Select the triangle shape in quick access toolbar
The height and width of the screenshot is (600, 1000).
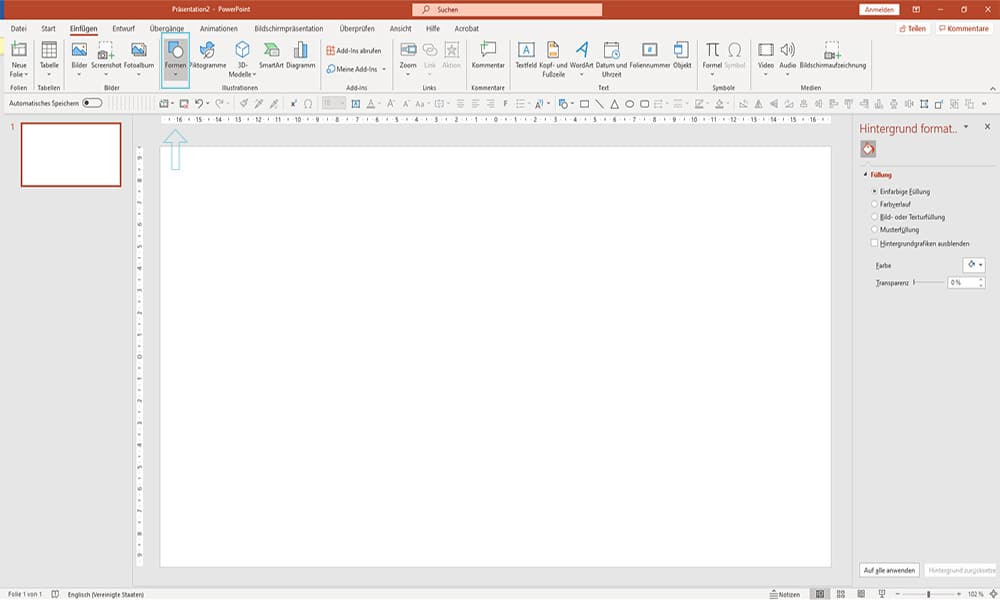click(614, 104)
